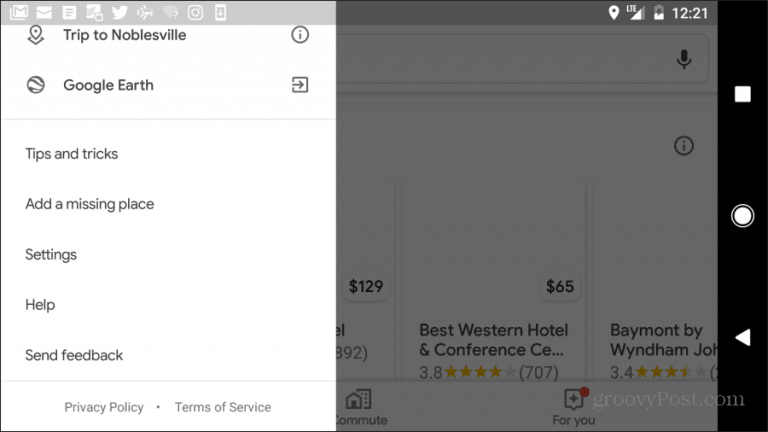Select Add a missing place
Viewport: 768px width, 432px height.
click(x=90, y=204)
